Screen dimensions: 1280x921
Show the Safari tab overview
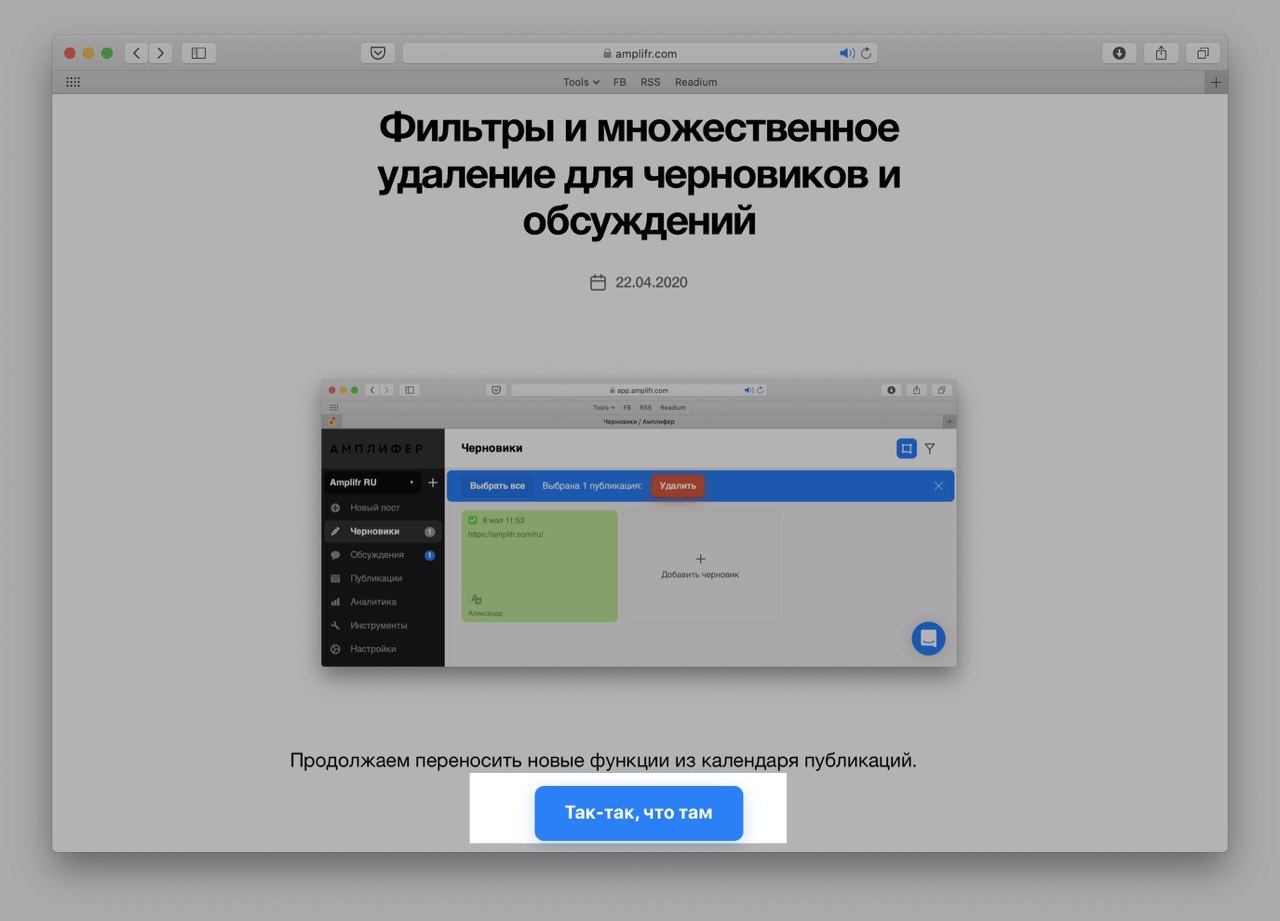point(1203,53)
